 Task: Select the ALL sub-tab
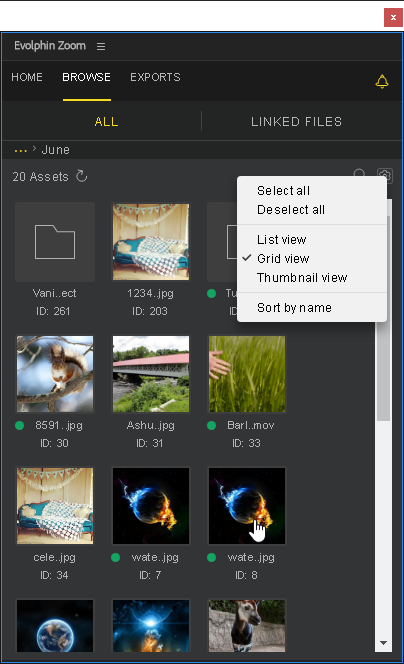point(106,122)
